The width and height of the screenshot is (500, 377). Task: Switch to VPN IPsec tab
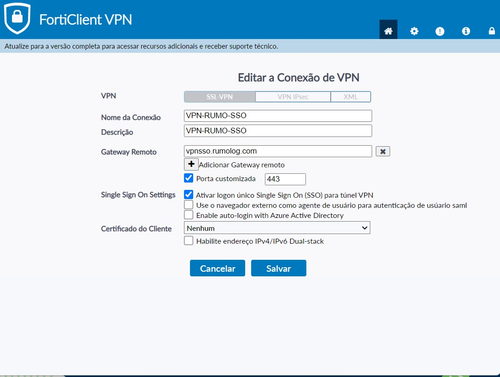click(293, 97)
